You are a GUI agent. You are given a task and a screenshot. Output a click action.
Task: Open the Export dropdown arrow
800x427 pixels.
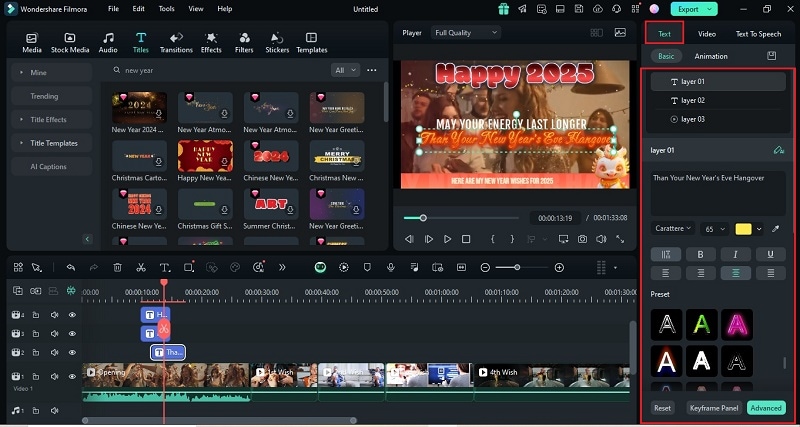[x=710, y=9]
